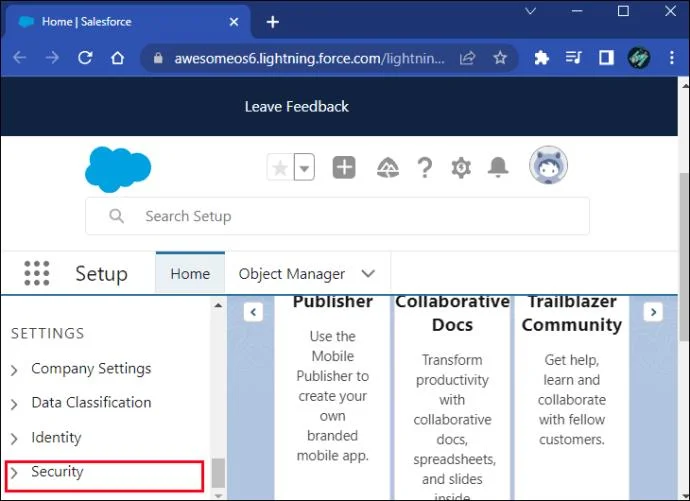Bookmark this page with the star
The width and height of the screenshot is (690, 501).
500,58
